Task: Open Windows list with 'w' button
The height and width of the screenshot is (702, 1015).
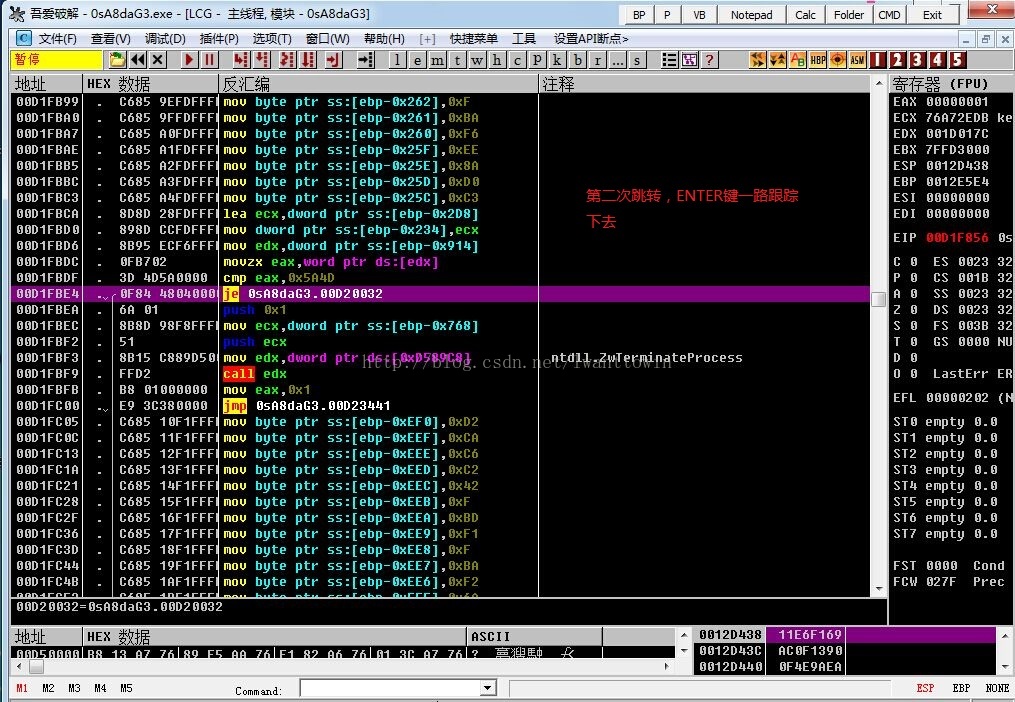Action: (x=478, y=60)
